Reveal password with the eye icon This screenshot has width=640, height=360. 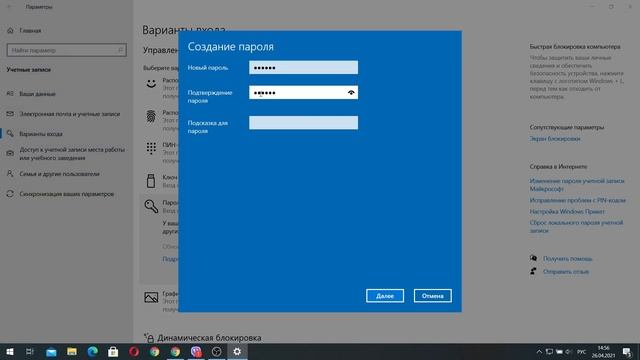[351, 93]
